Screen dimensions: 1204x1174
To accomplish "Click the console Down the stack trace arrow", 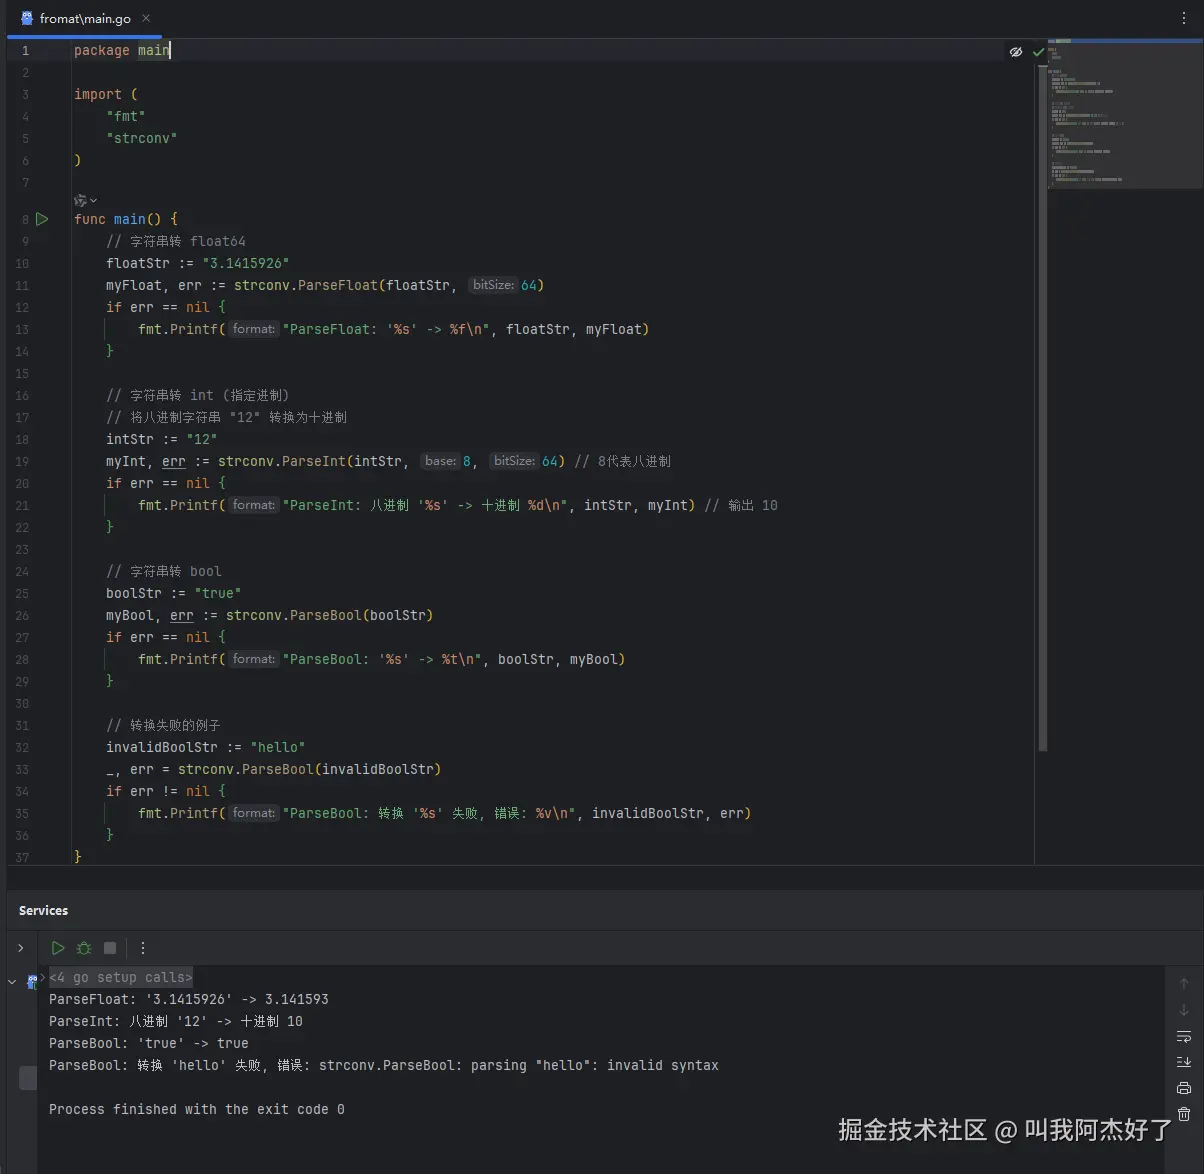I will [x=1184, y=1010].
